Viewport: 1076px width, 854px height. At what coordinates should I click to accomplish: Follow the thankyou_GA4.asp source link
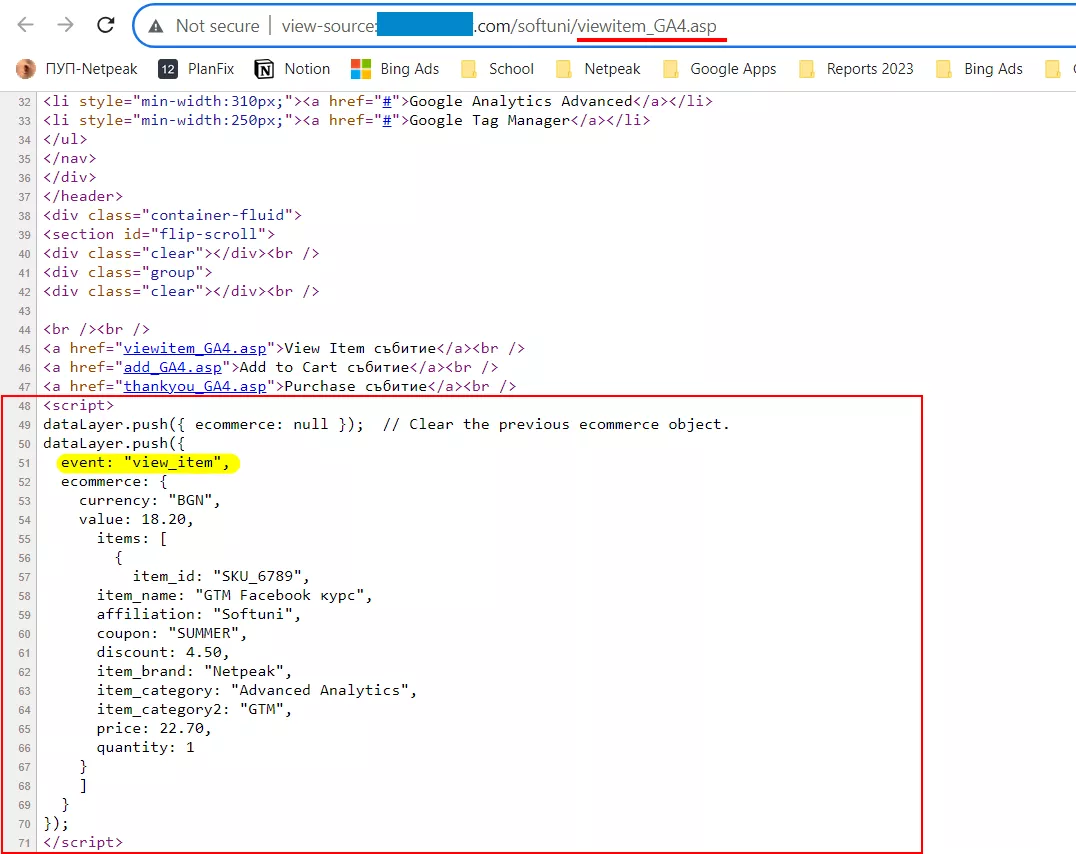point(194,386)
